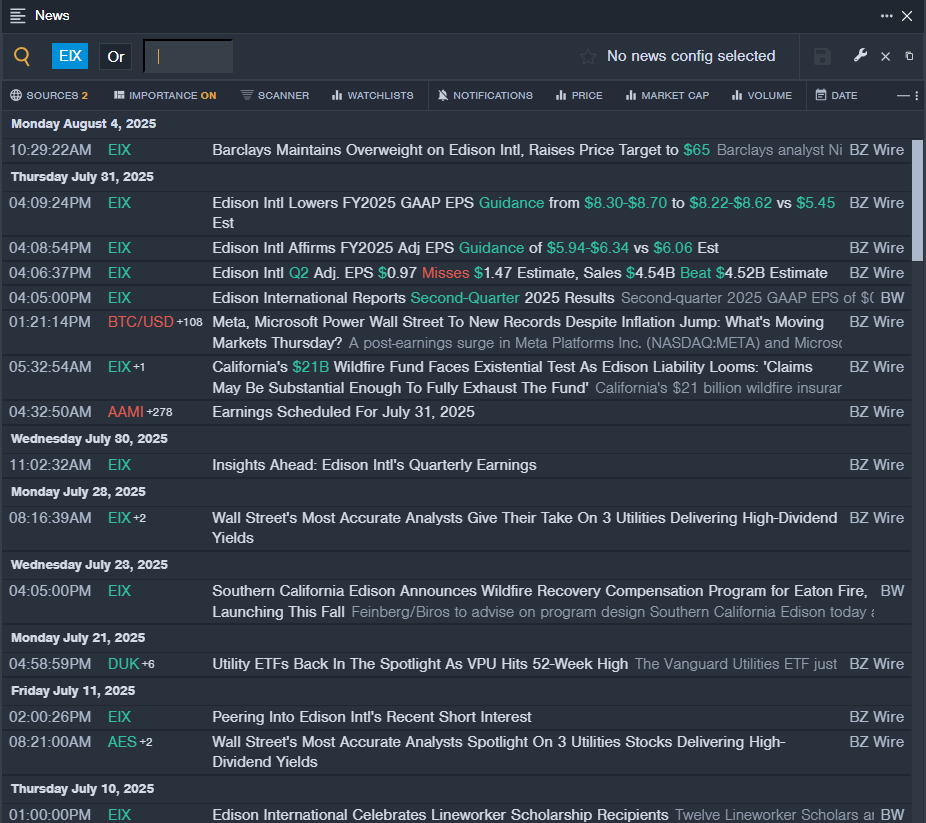Open the News panel hamburger menu icon

pyautogui.click(x=18, y=16)
